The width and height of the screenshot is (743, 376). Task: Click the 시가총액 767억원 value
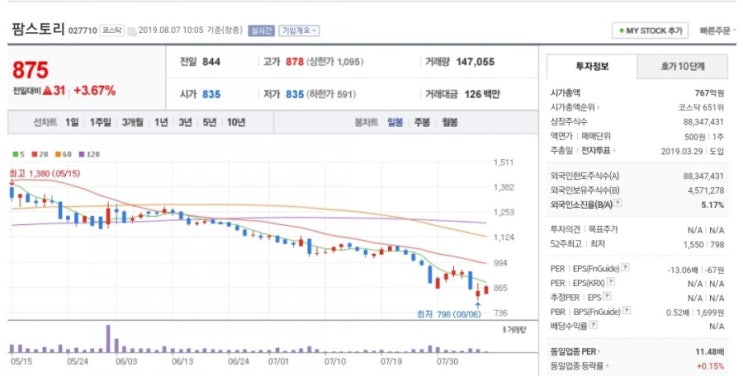click(x=709, y=93)
